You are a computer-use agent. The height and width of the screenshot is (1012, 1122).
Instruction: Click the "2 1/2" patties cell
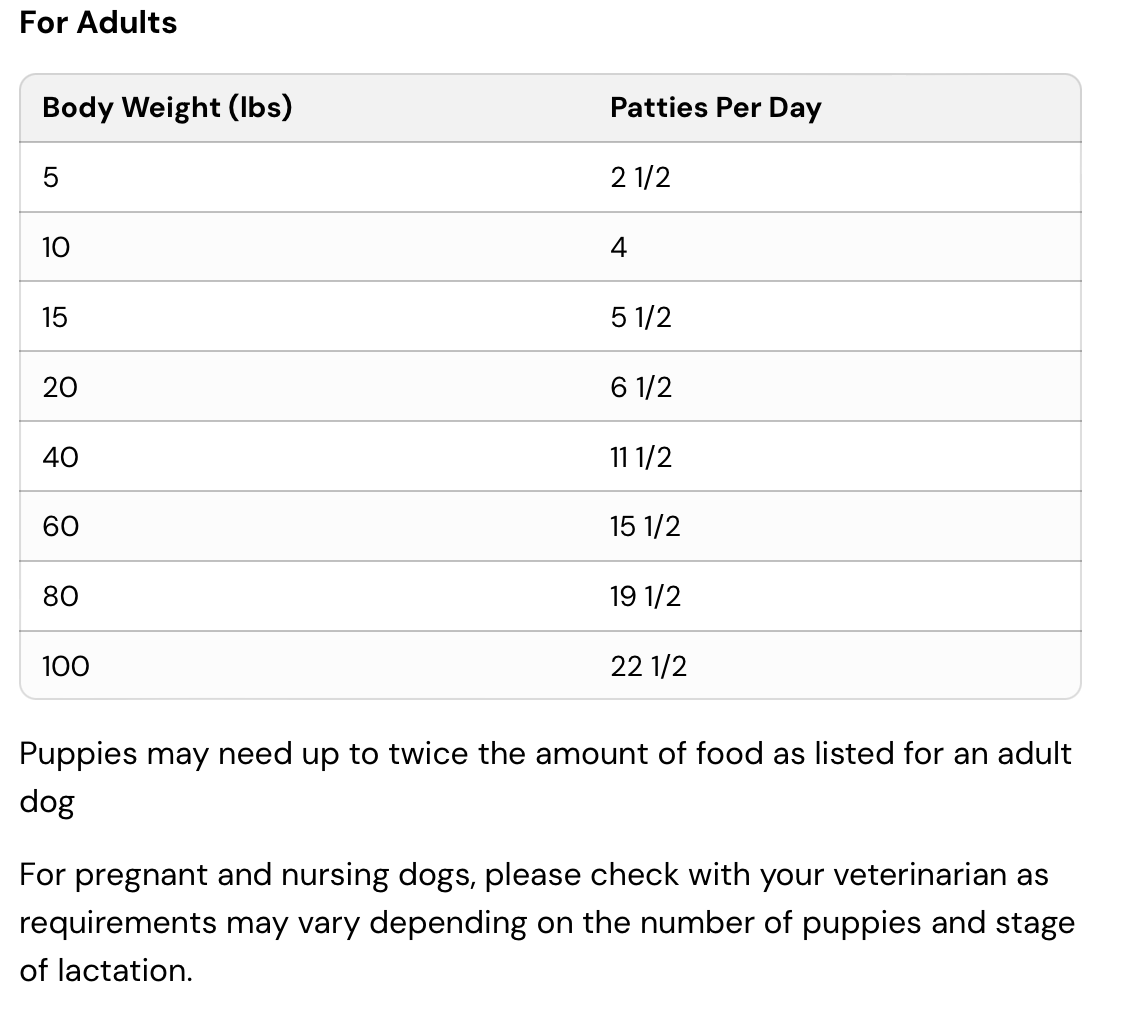(x=640, y=178)
